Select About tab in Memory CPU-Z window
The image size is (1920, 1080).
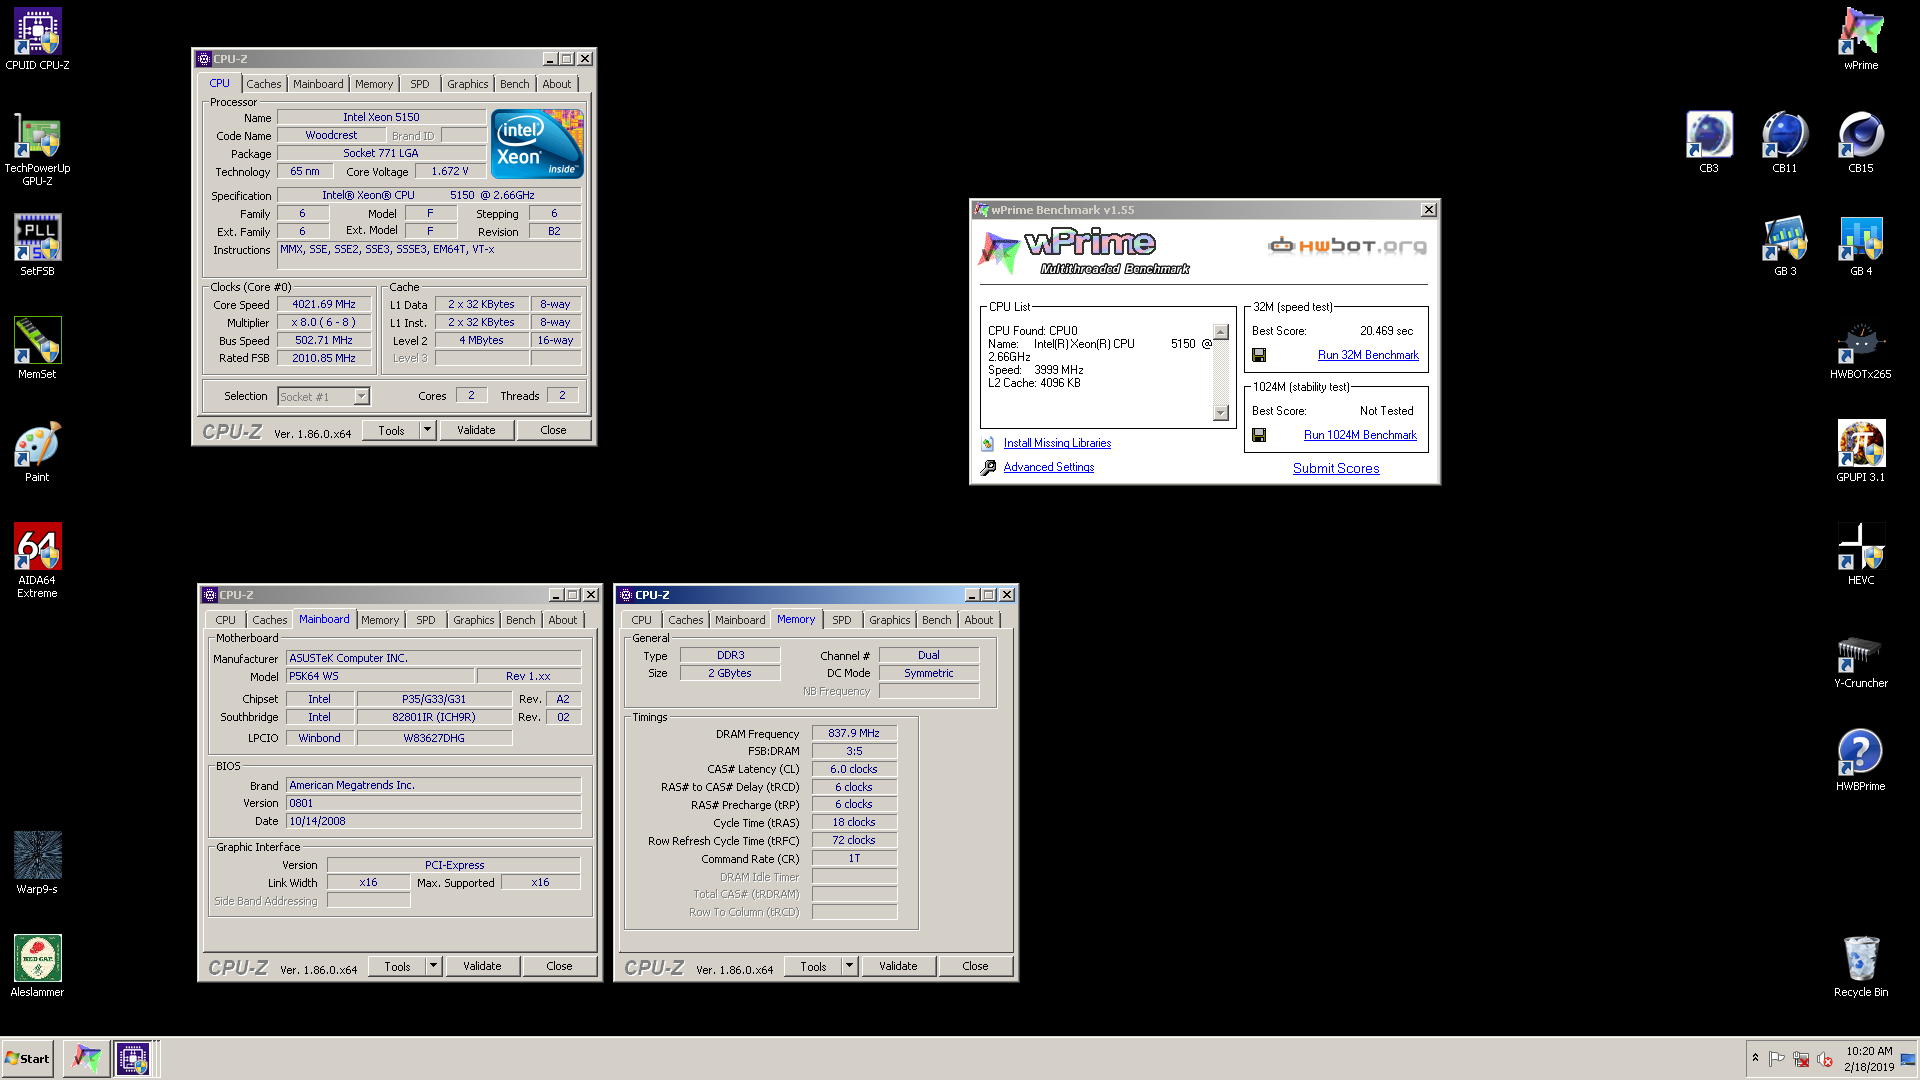979,620
